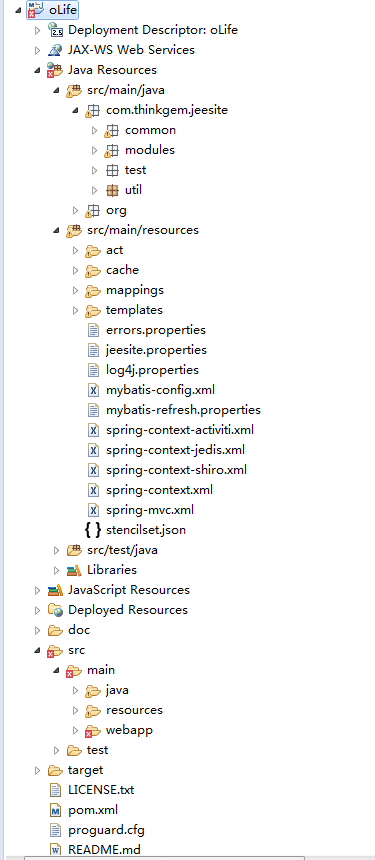Click the spring-context-activiti.xml file icon
The width and height of the screenshot is (375, 860).
click(x=94, y=431)
